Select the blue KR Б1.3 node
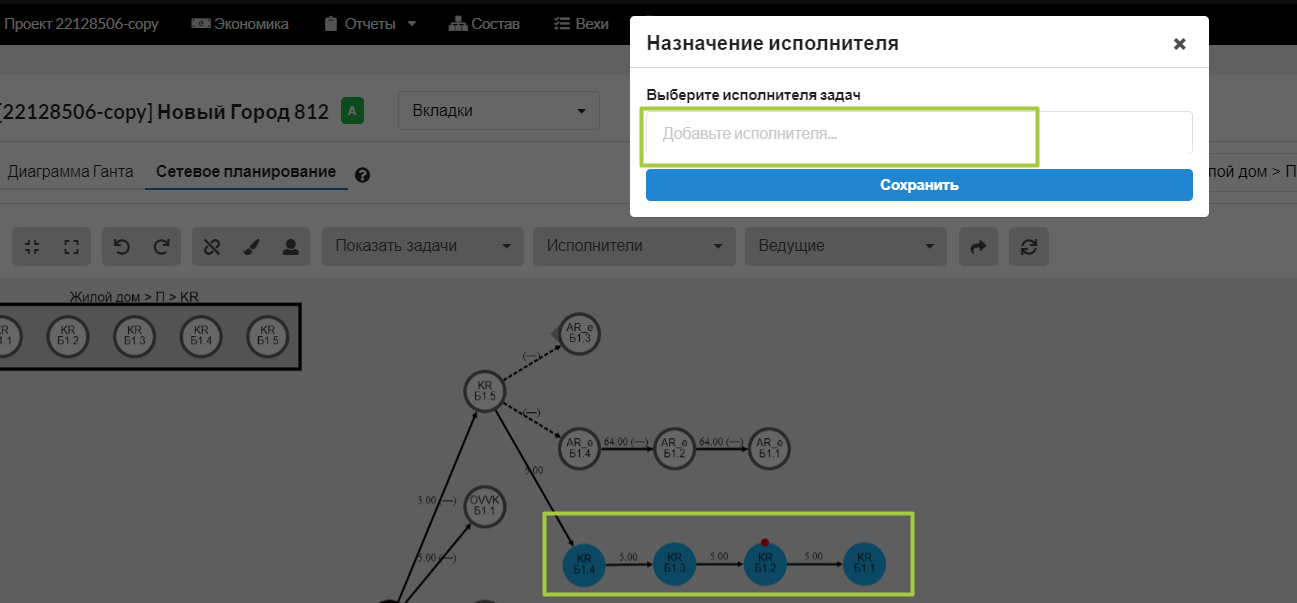The width and height of the screenshot is (1297, 603). [675, 564]
